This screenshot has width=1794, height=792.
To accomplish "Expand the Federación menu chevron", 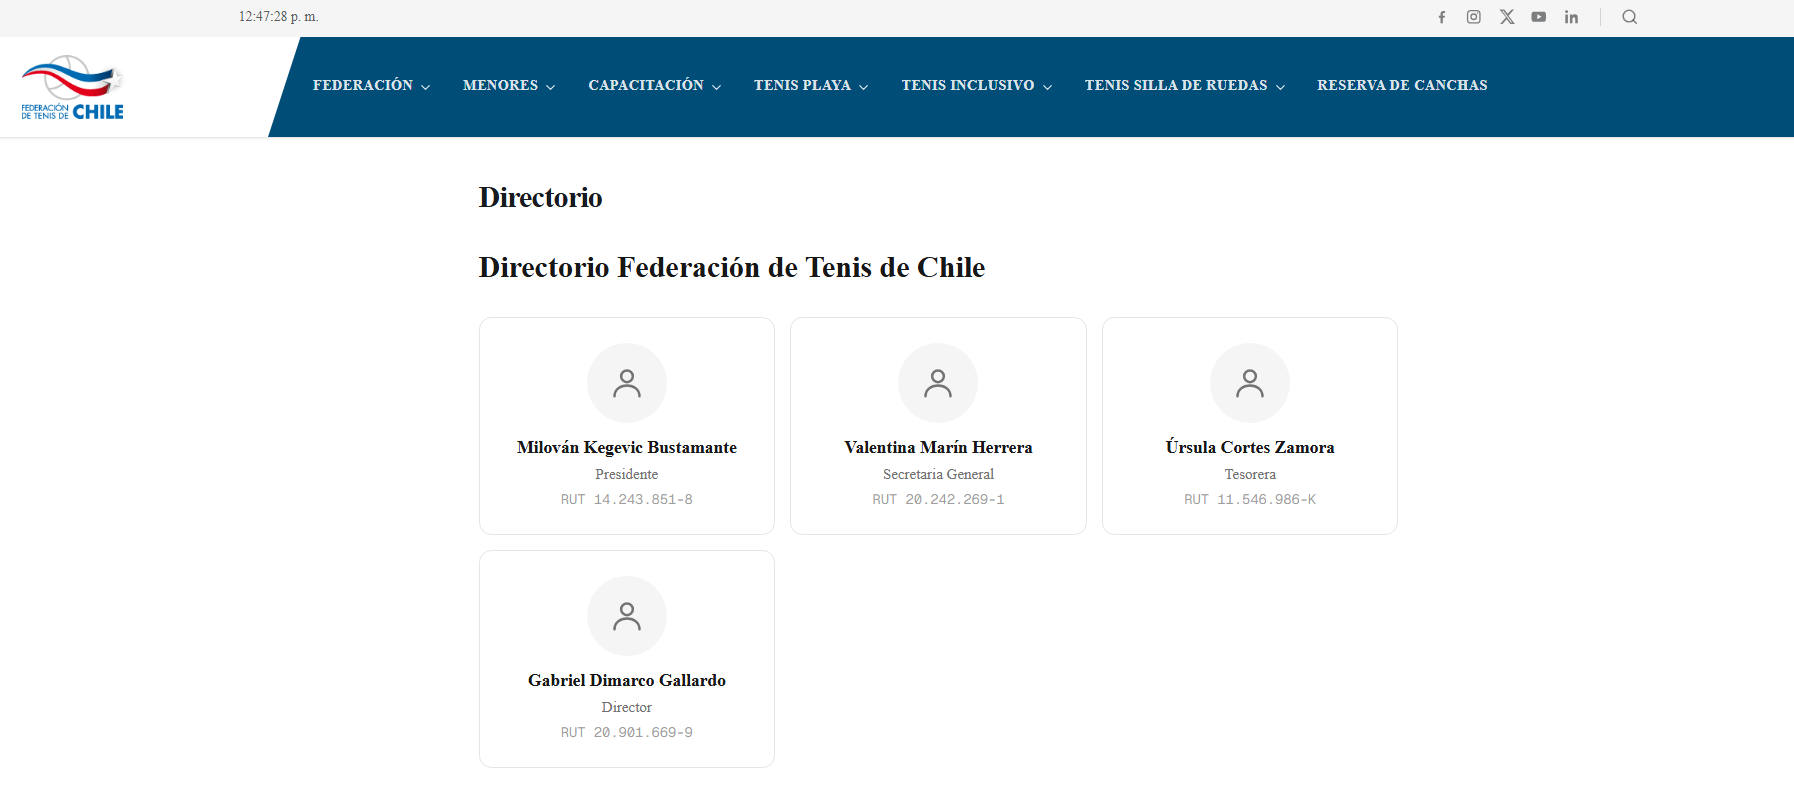I will [426, 87].
